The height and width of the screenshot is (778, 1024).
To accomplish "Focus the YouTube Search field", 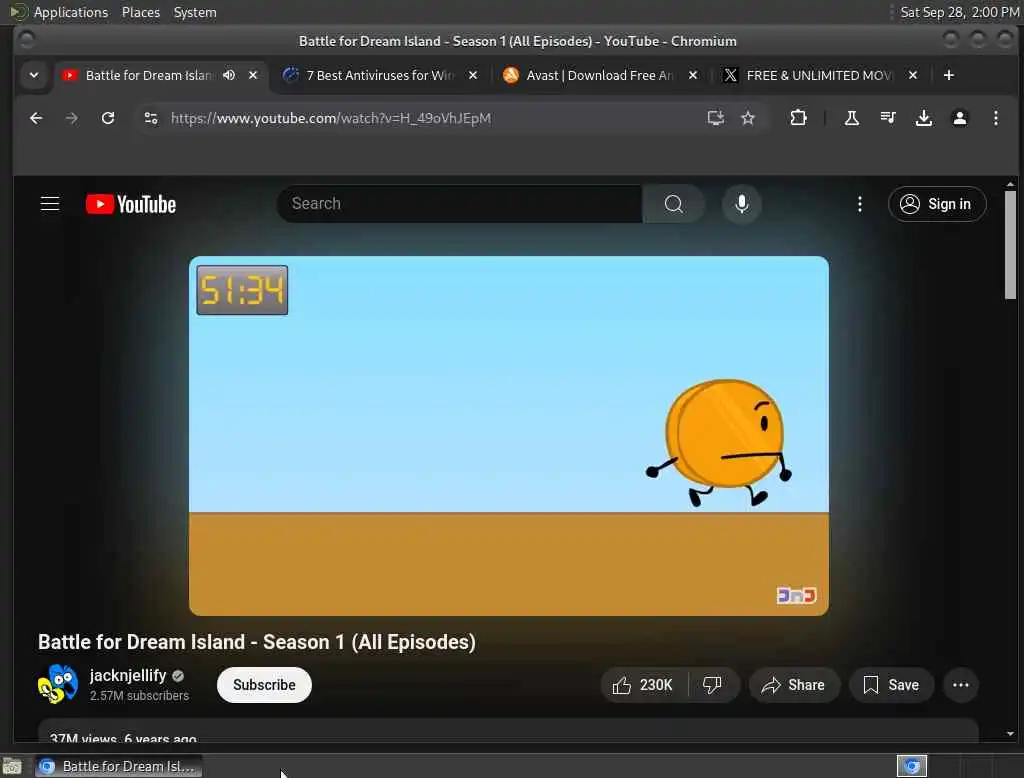I will 460,204.
